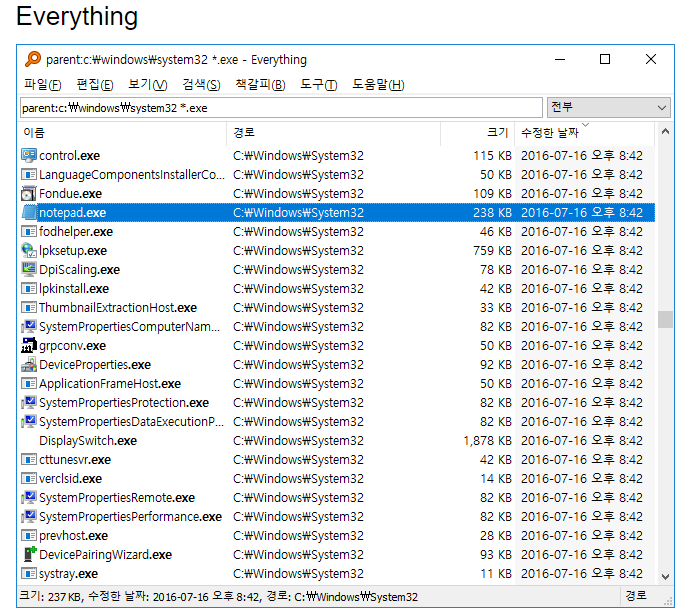Click the ApplicationFrameHost.exe file icon

pos(29,383)
